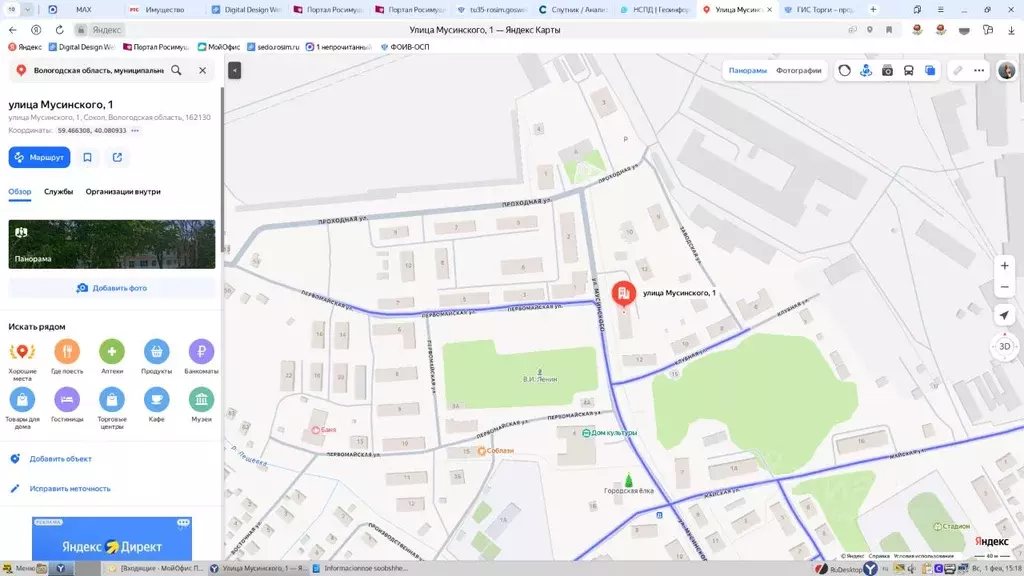Viewport: 1024px width, 576px height.
Task: Select the Банкоматы category icon
Action: point(201,352)
